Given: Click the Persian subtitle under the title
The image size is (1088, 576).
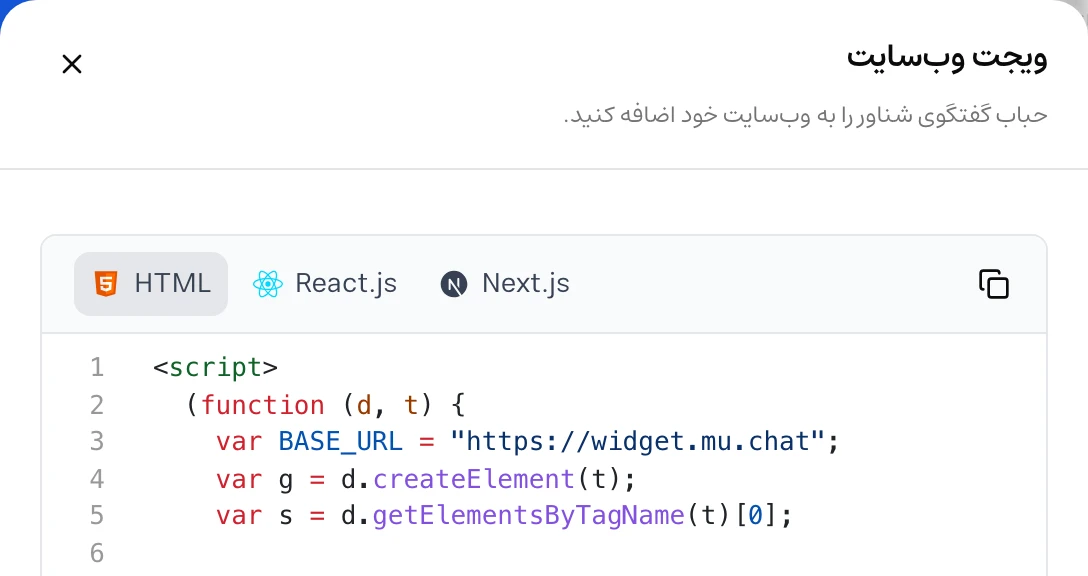Looking at the screenshot, I should tap(806, 115).
